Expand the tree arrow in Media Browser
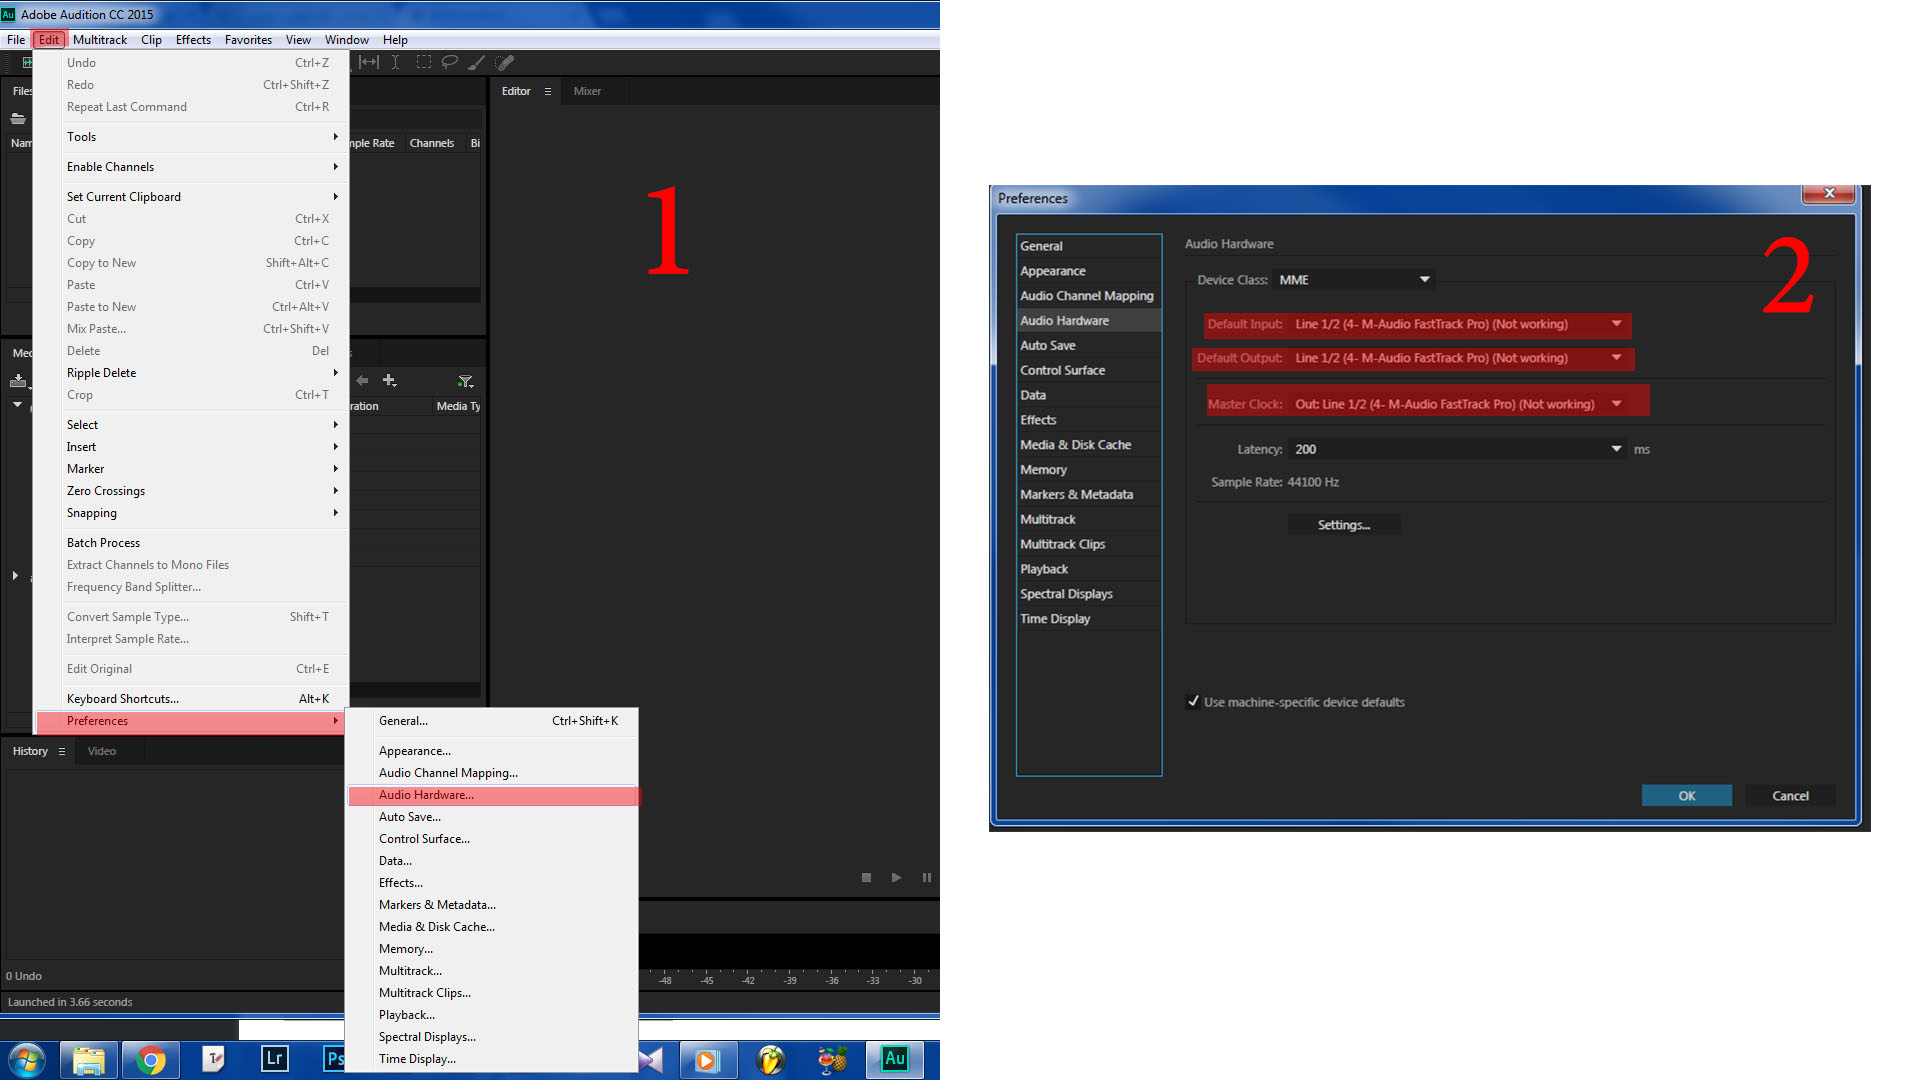1914x1080 pixels. (x=15, y=575)
